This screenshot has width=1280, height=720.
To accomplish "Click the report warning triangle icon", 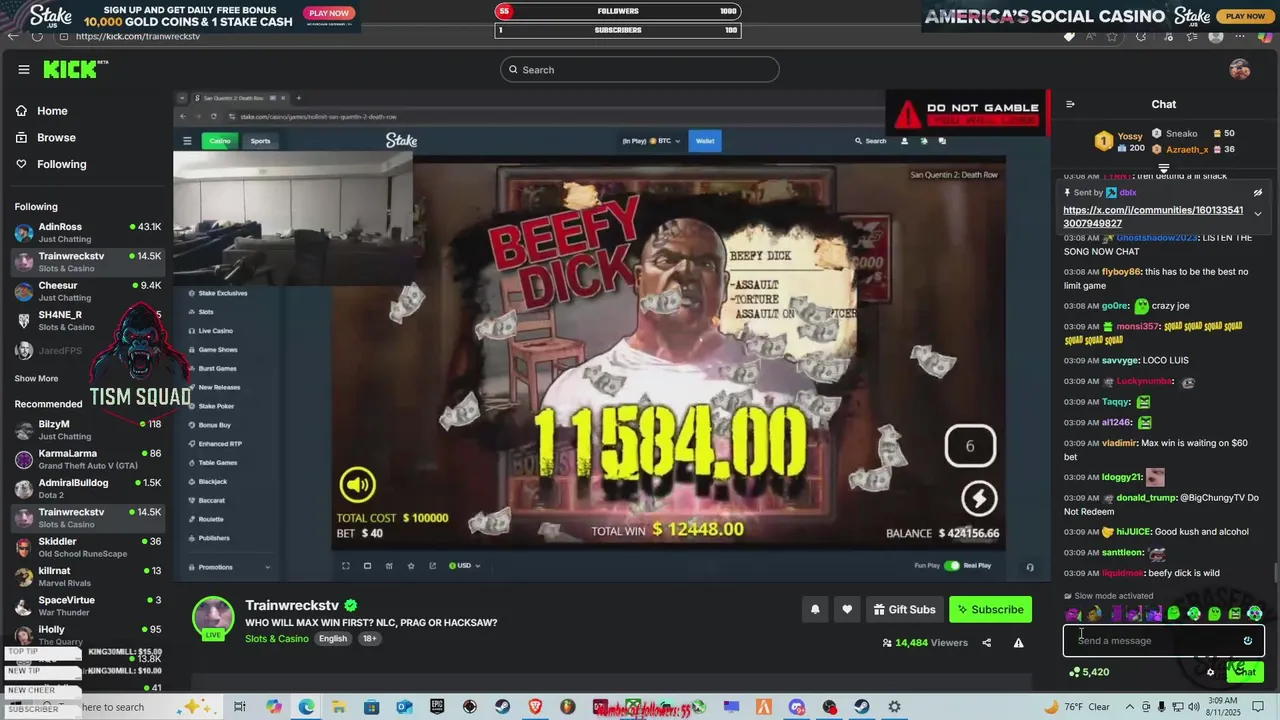I will click(x=1018, y=643).
